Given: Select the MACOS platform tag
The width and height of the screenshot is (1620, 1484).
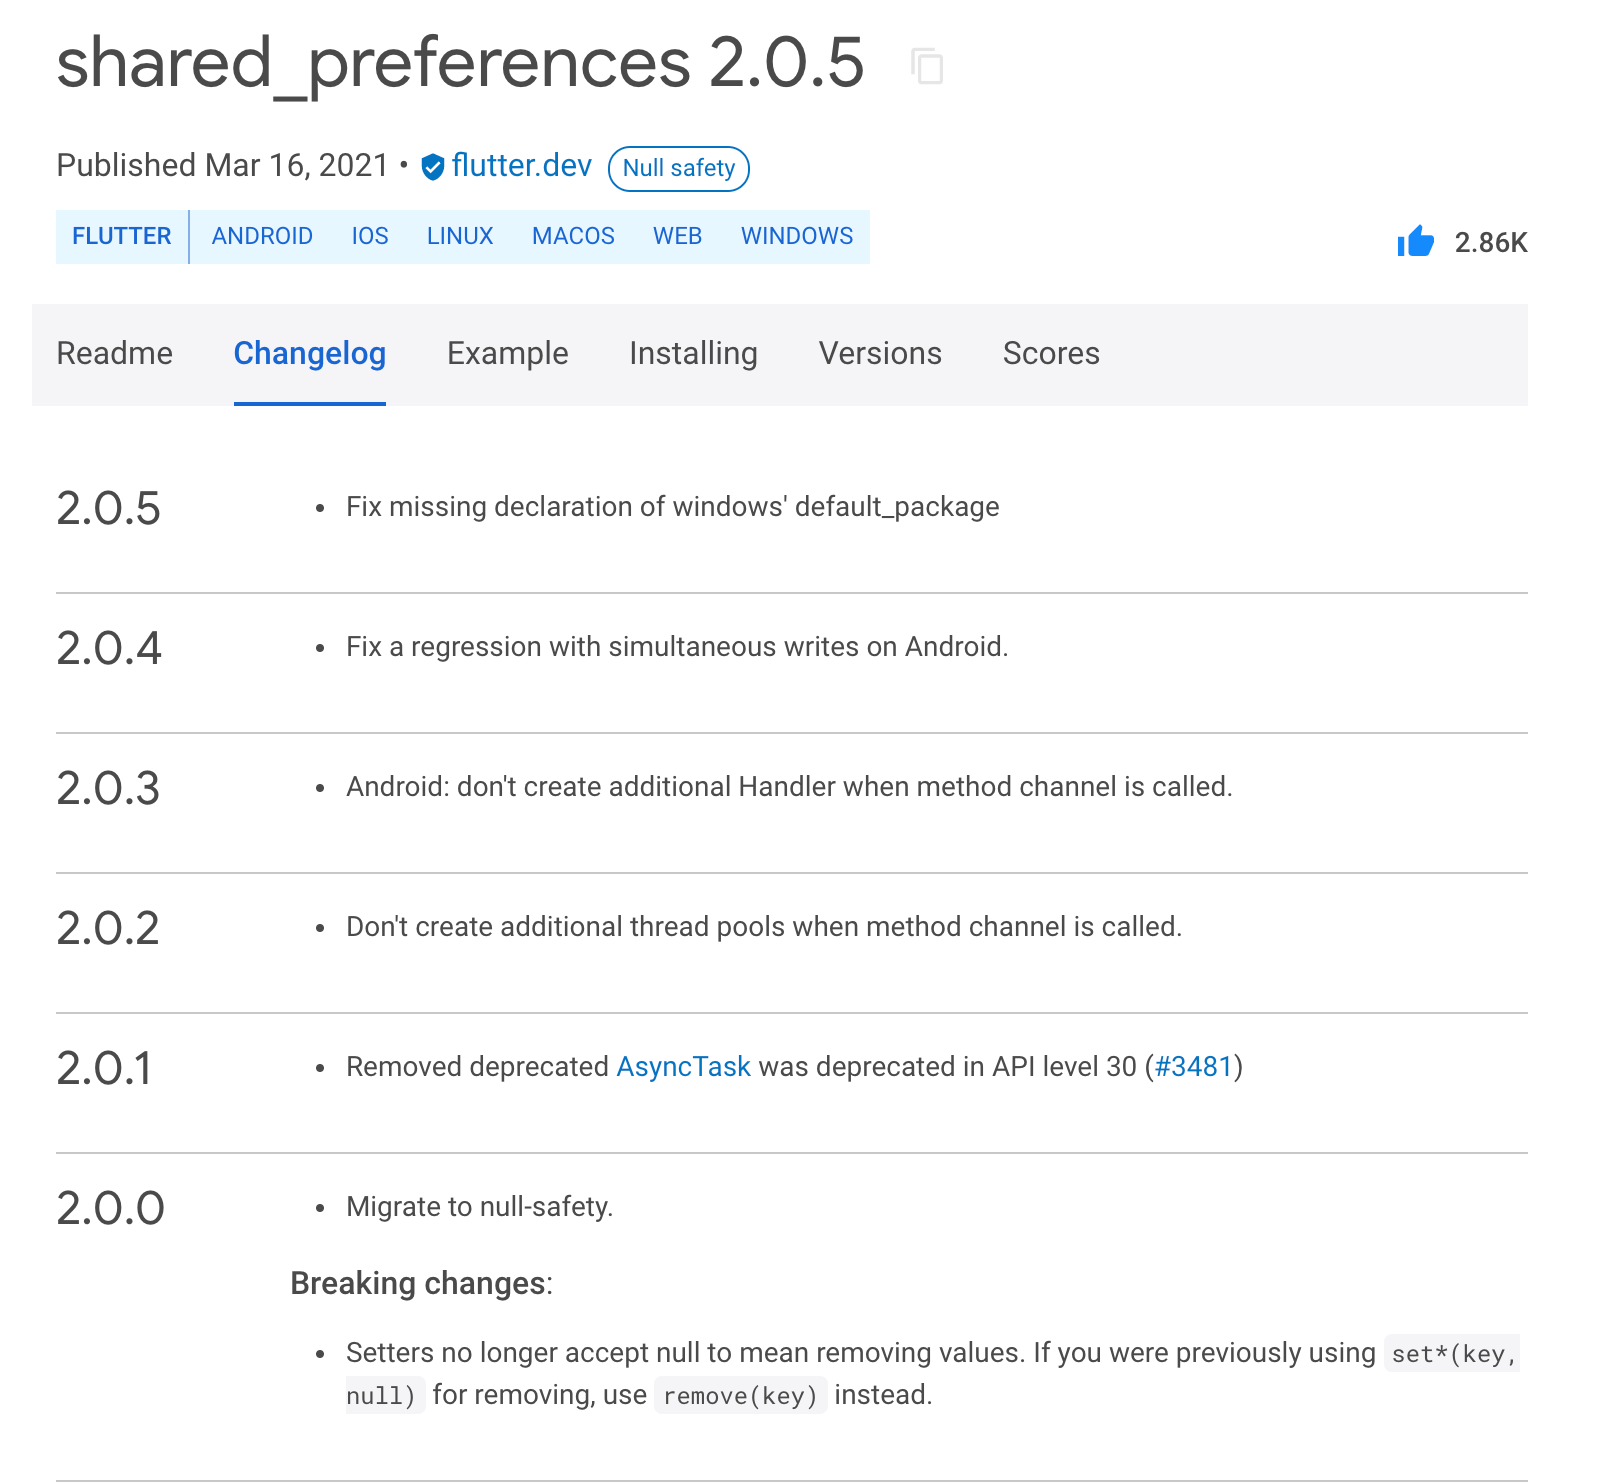Looking at the screenshot, I should click(x=573, y=236).
